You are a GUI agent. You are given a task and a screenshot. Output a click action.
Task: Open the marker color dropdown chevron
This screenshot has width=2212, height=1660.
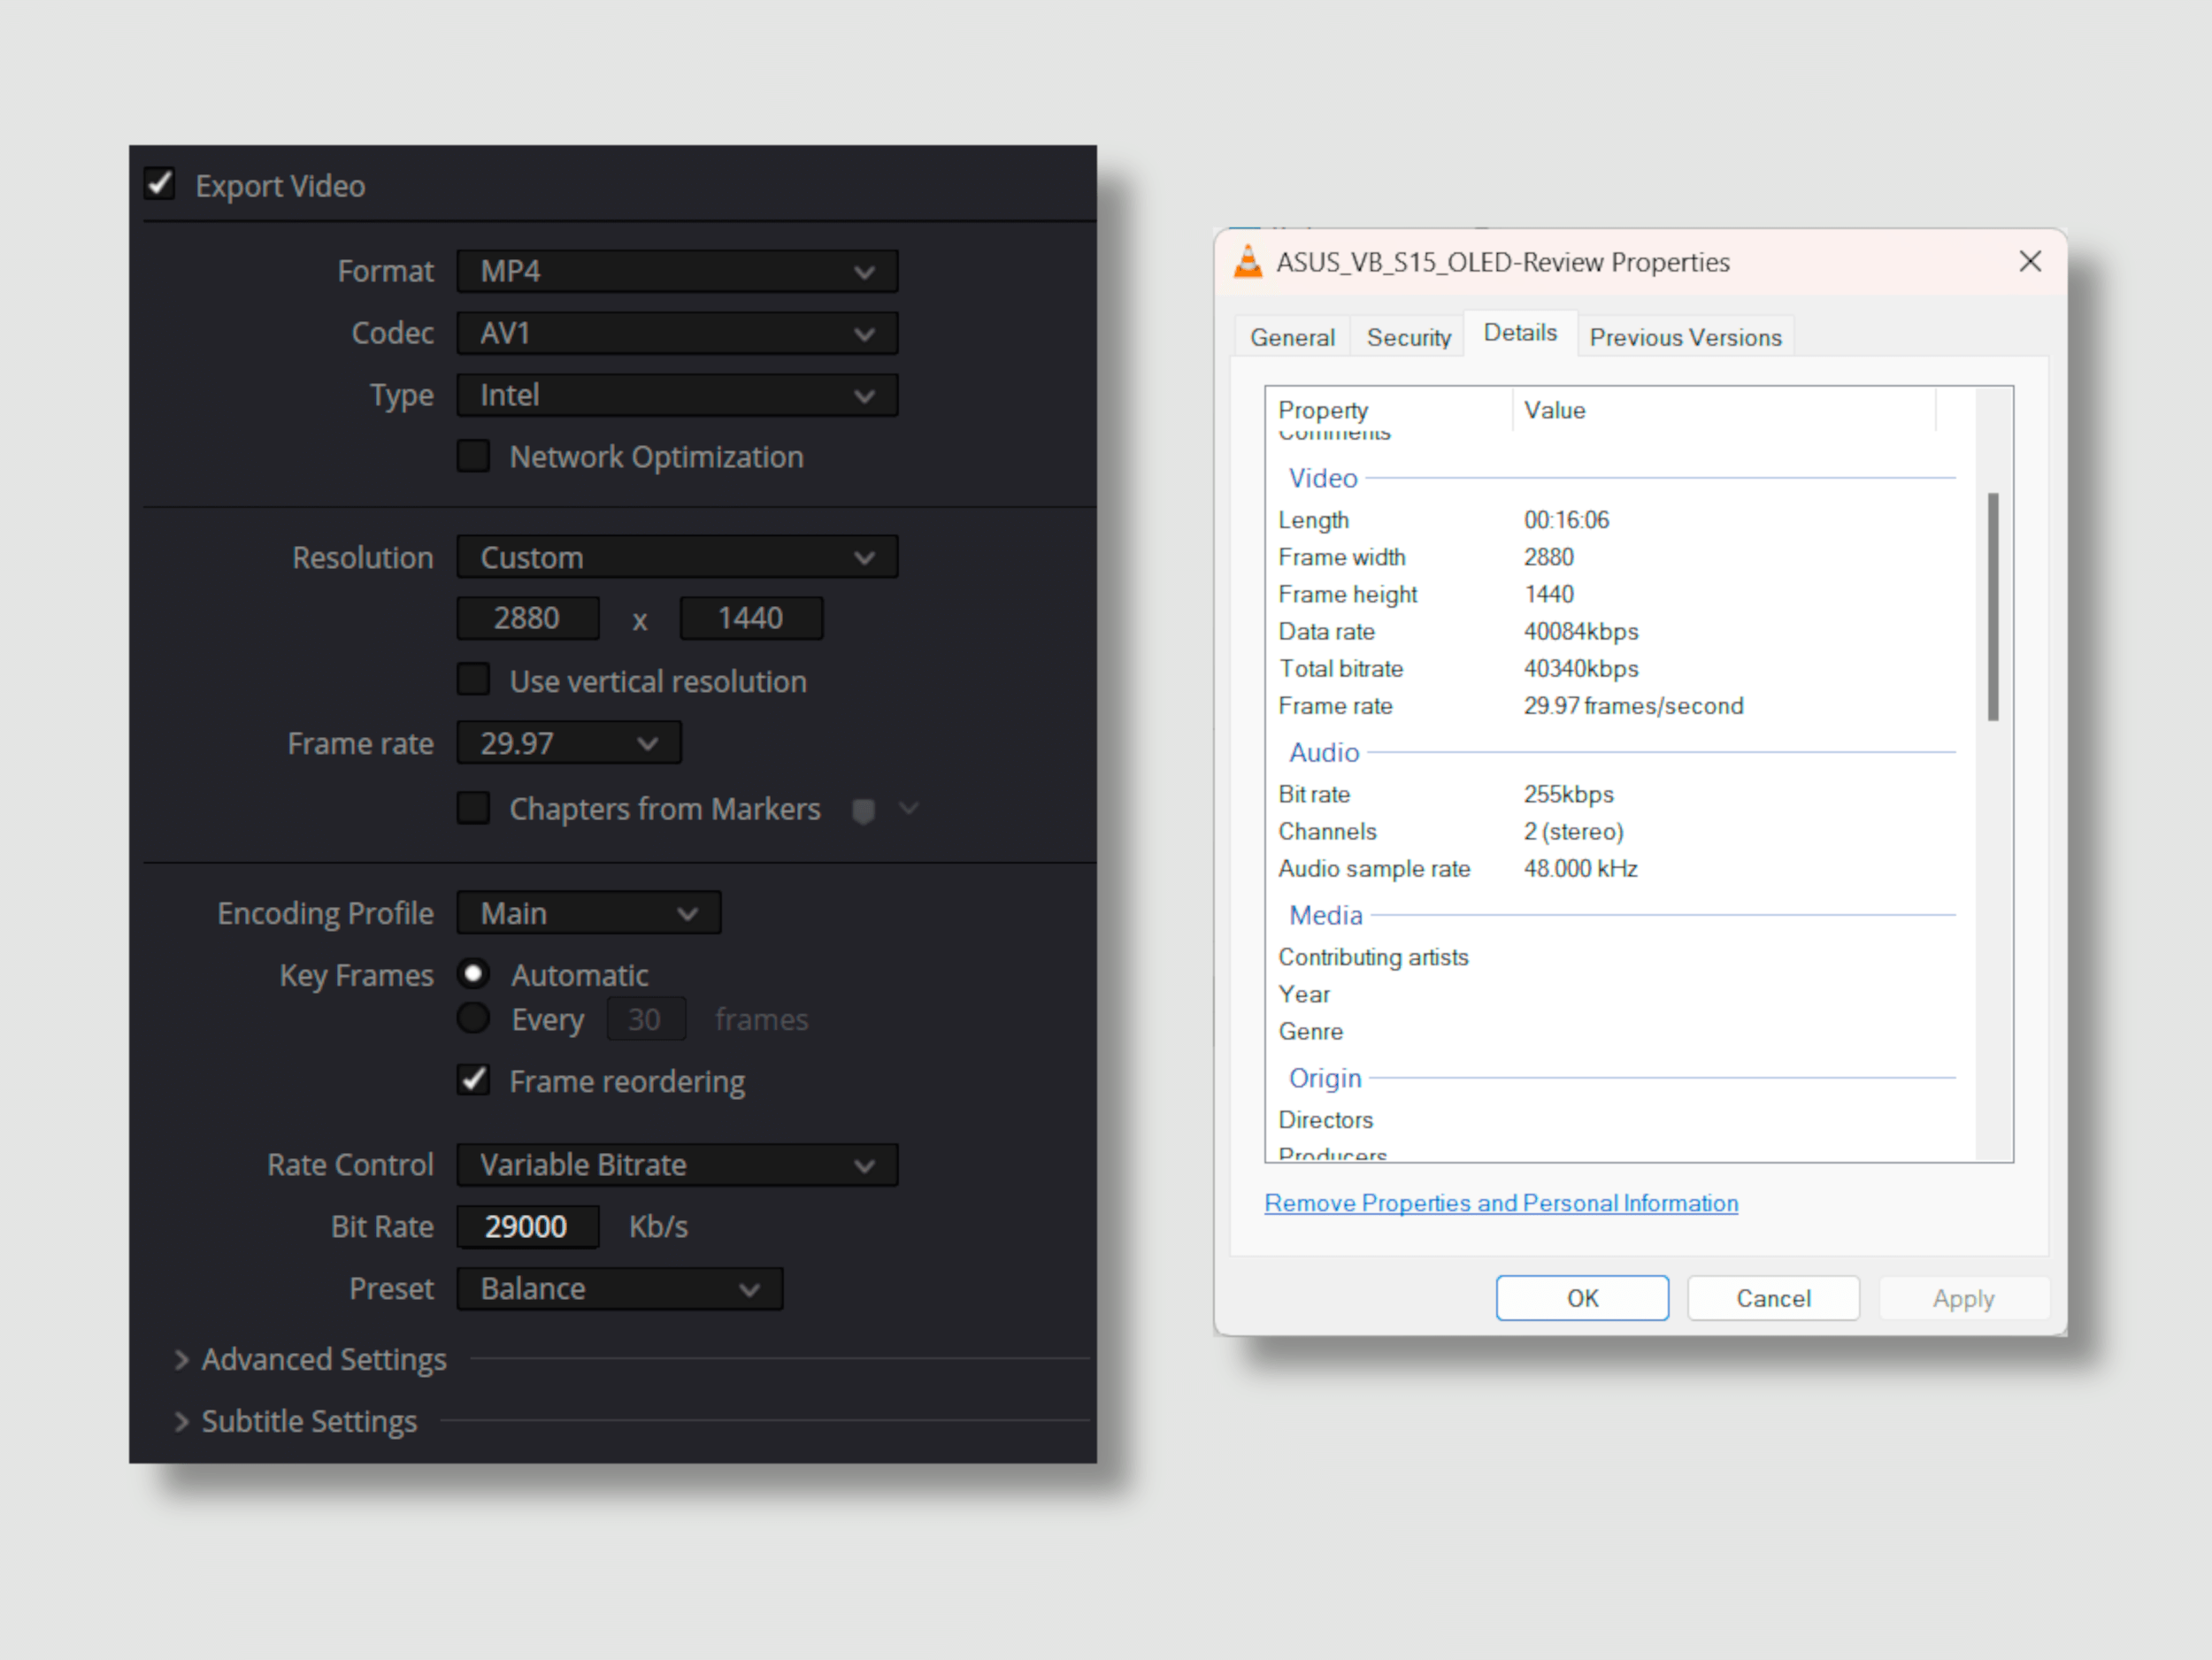[908, 808]
